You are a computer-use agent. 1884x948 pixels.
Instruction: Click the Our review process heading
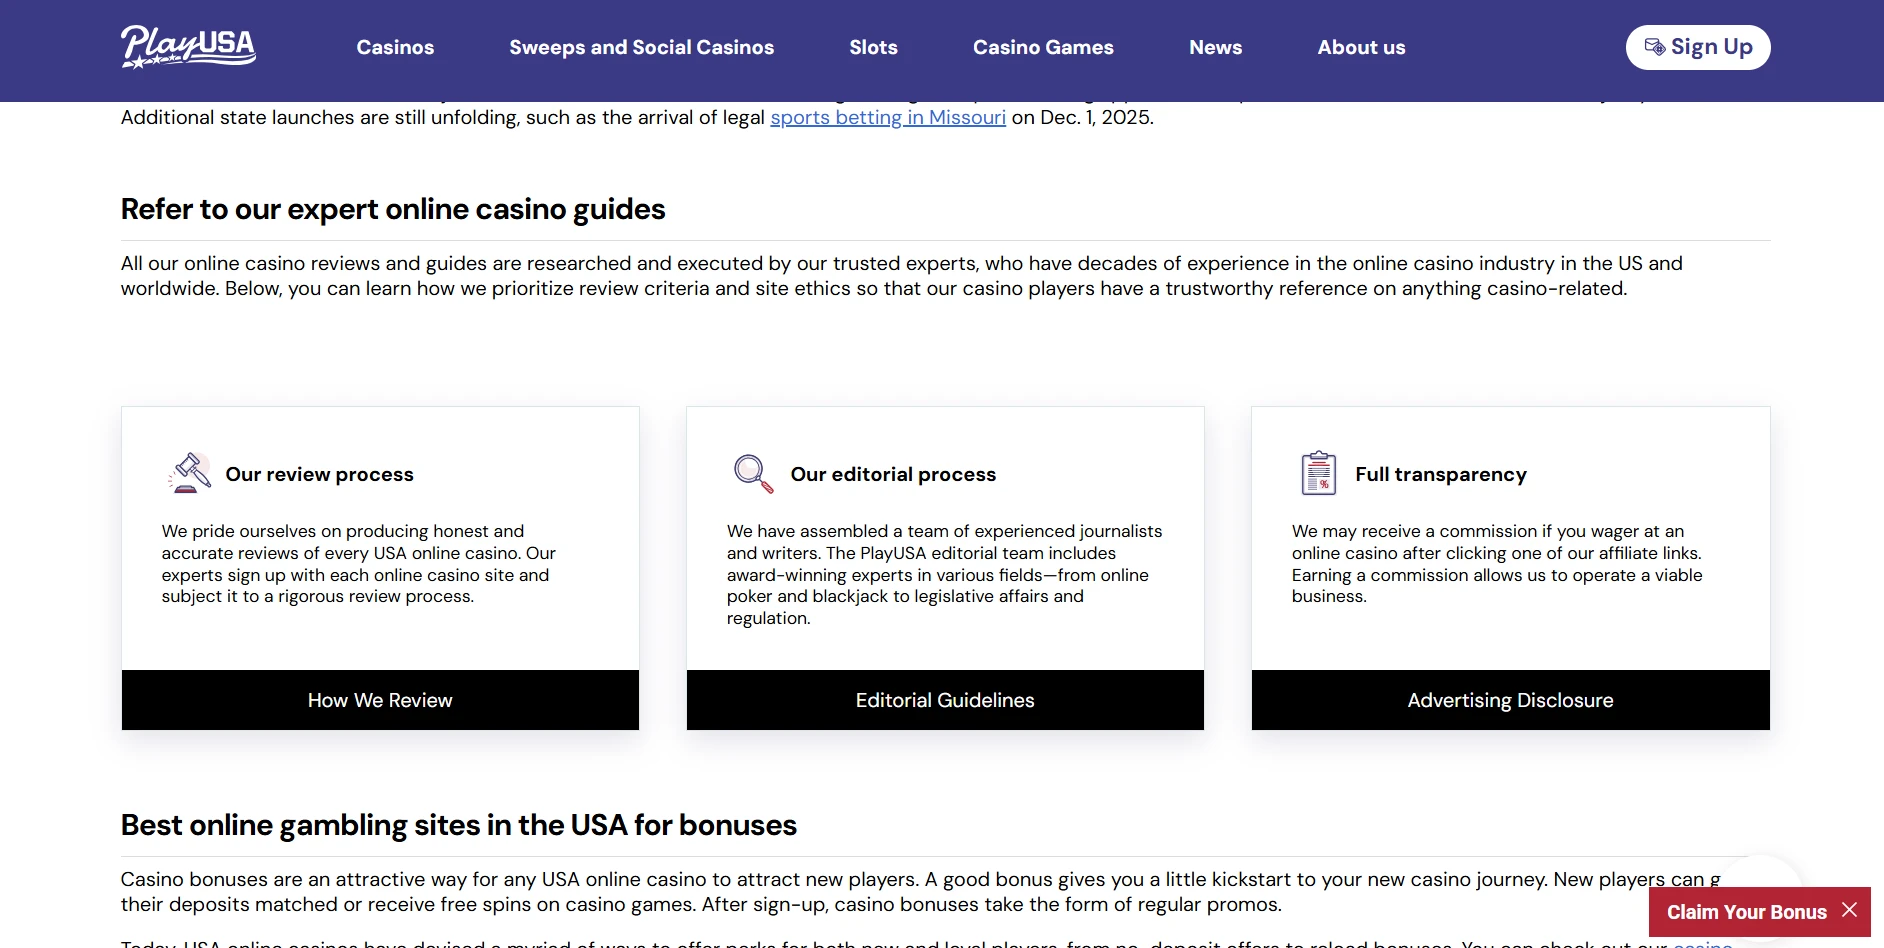319,474
